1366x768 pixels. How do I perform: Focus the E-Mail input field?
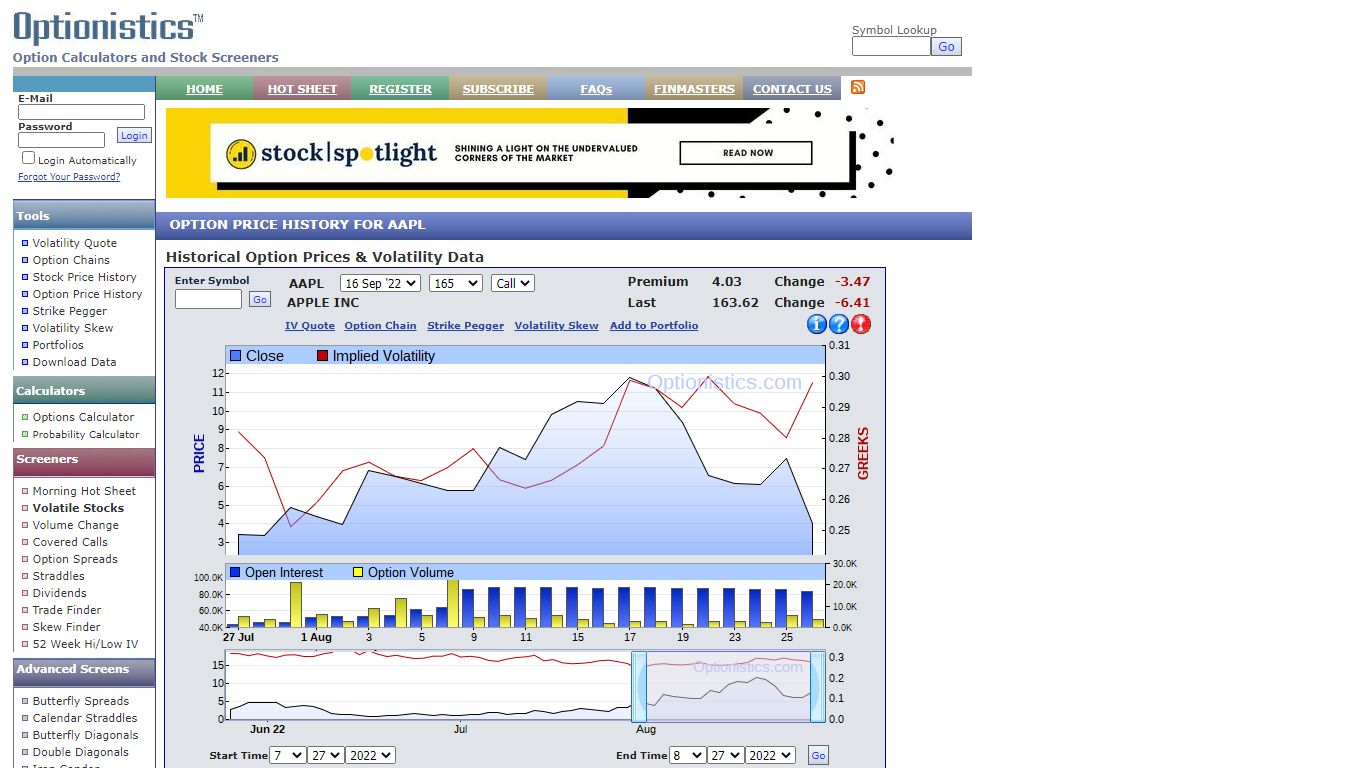(x=81, y=113)
